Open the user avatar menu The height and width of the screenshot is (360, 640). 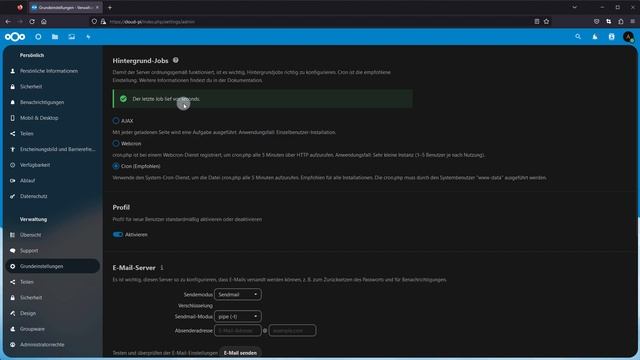click(629, 37)
